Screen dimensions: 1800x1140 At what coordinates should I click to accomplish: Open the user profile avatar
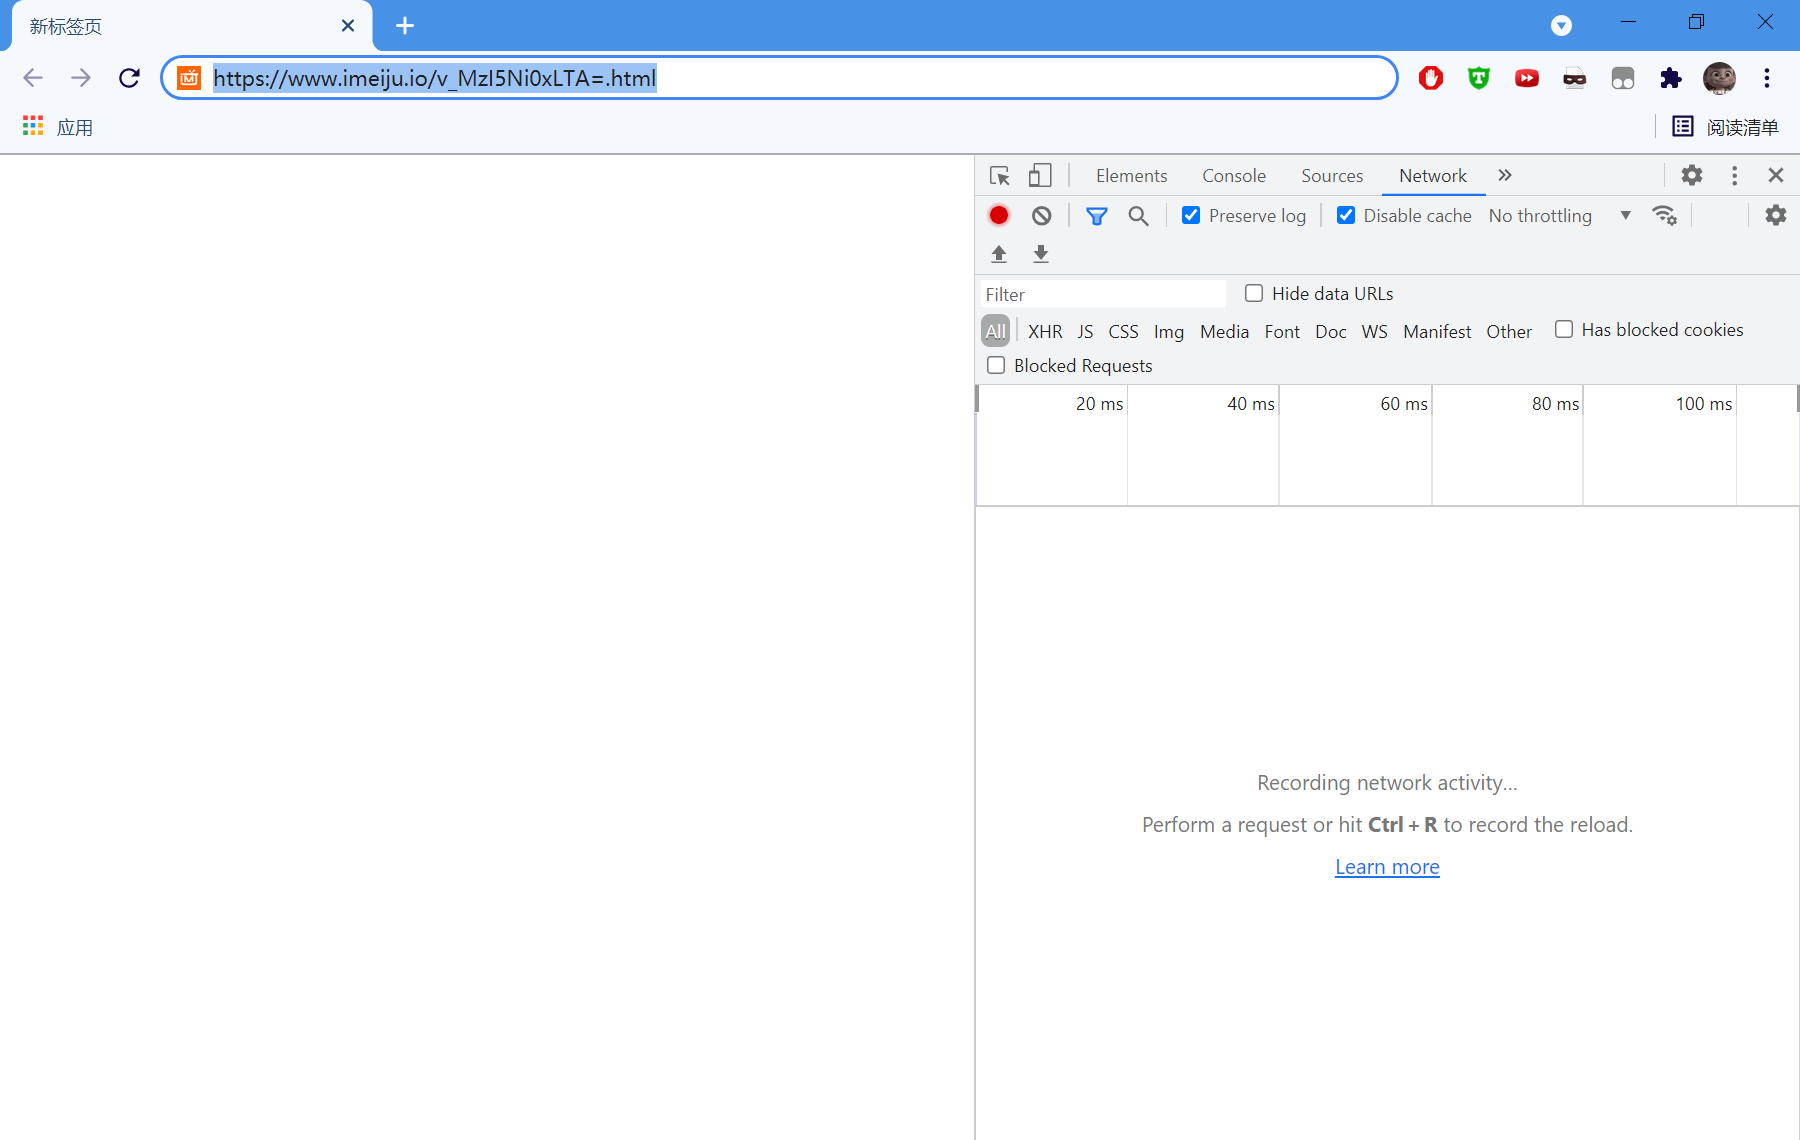[x=1719, y=78]
